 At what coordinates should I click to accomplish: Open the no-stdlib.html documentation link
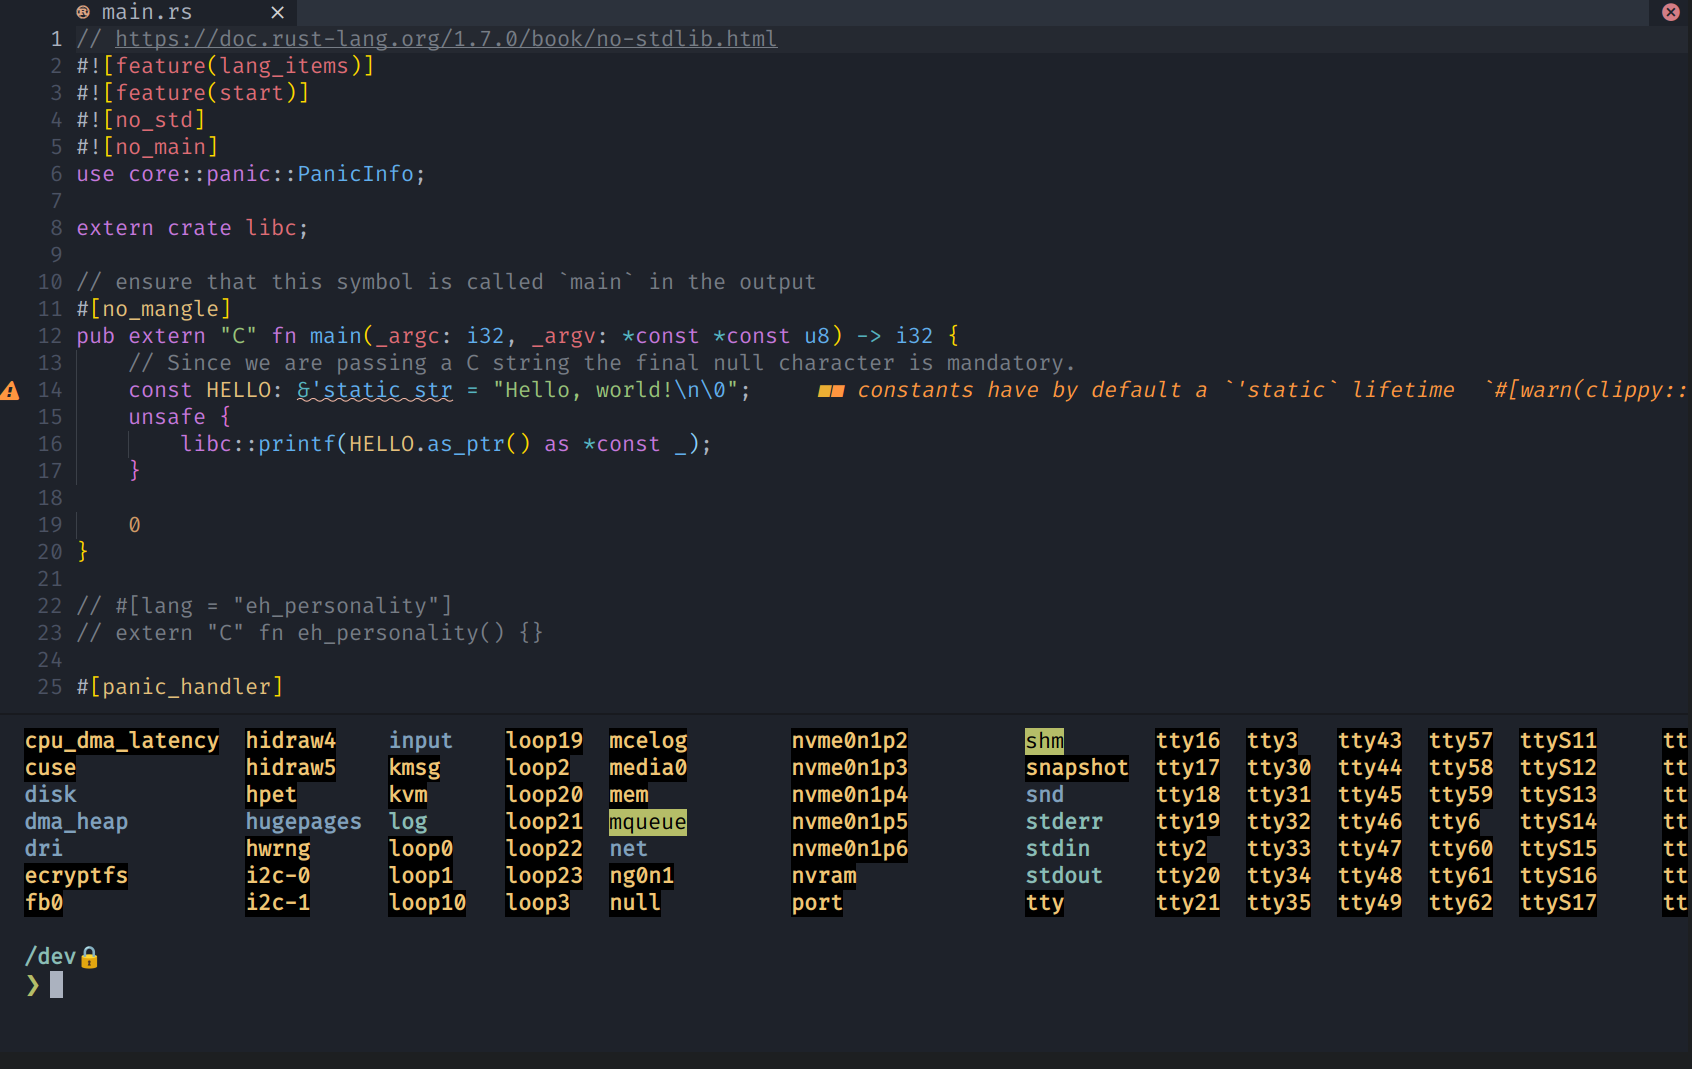point(446,38)
